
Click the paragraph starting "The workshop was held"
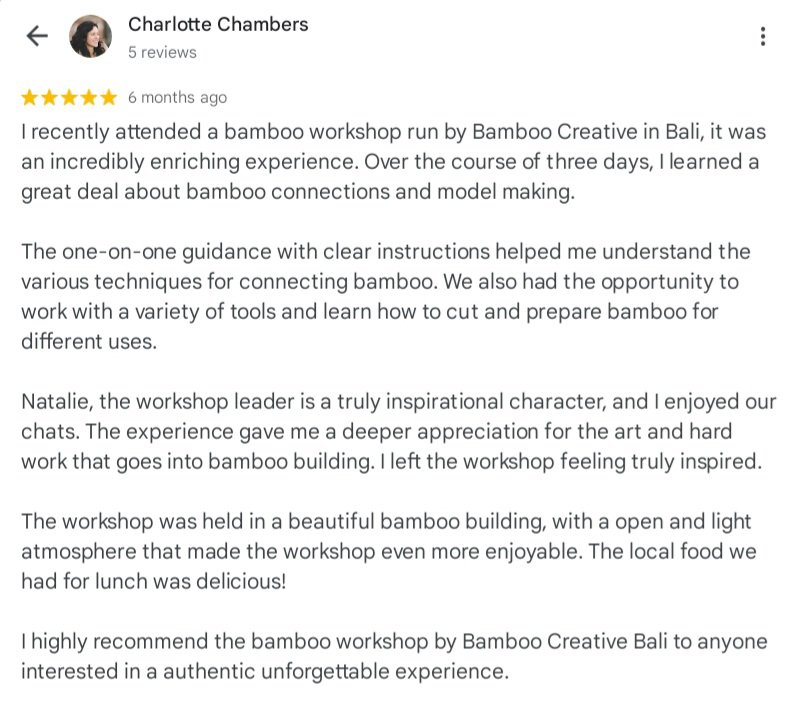tap(385, 551)
